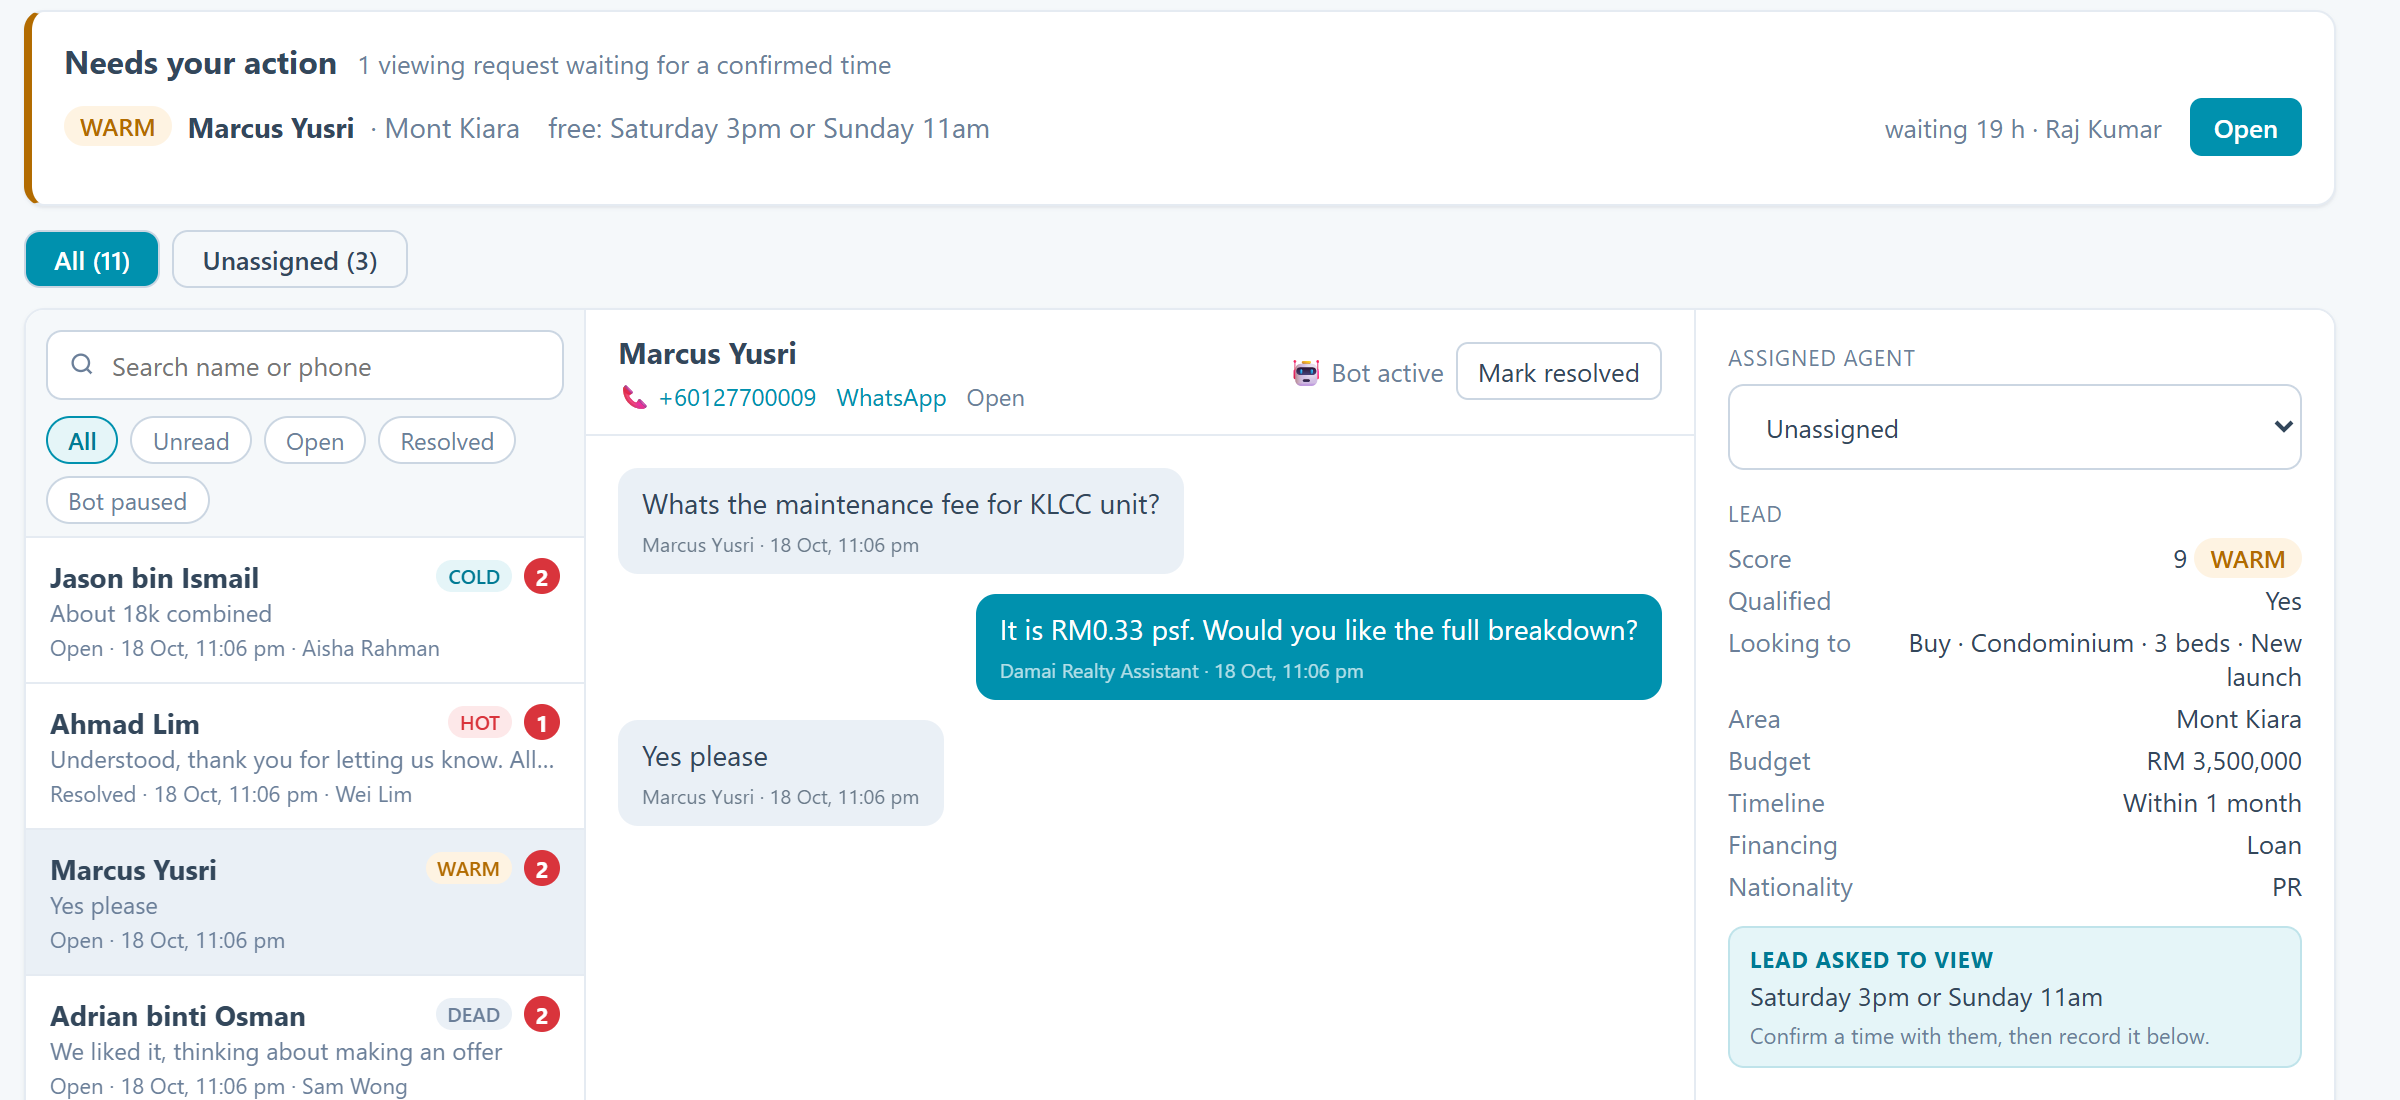Click the HOT tag on Ahmad Lim
Screen dimensions: 2400x1100
pyautogui.click(x=480, y=723)
